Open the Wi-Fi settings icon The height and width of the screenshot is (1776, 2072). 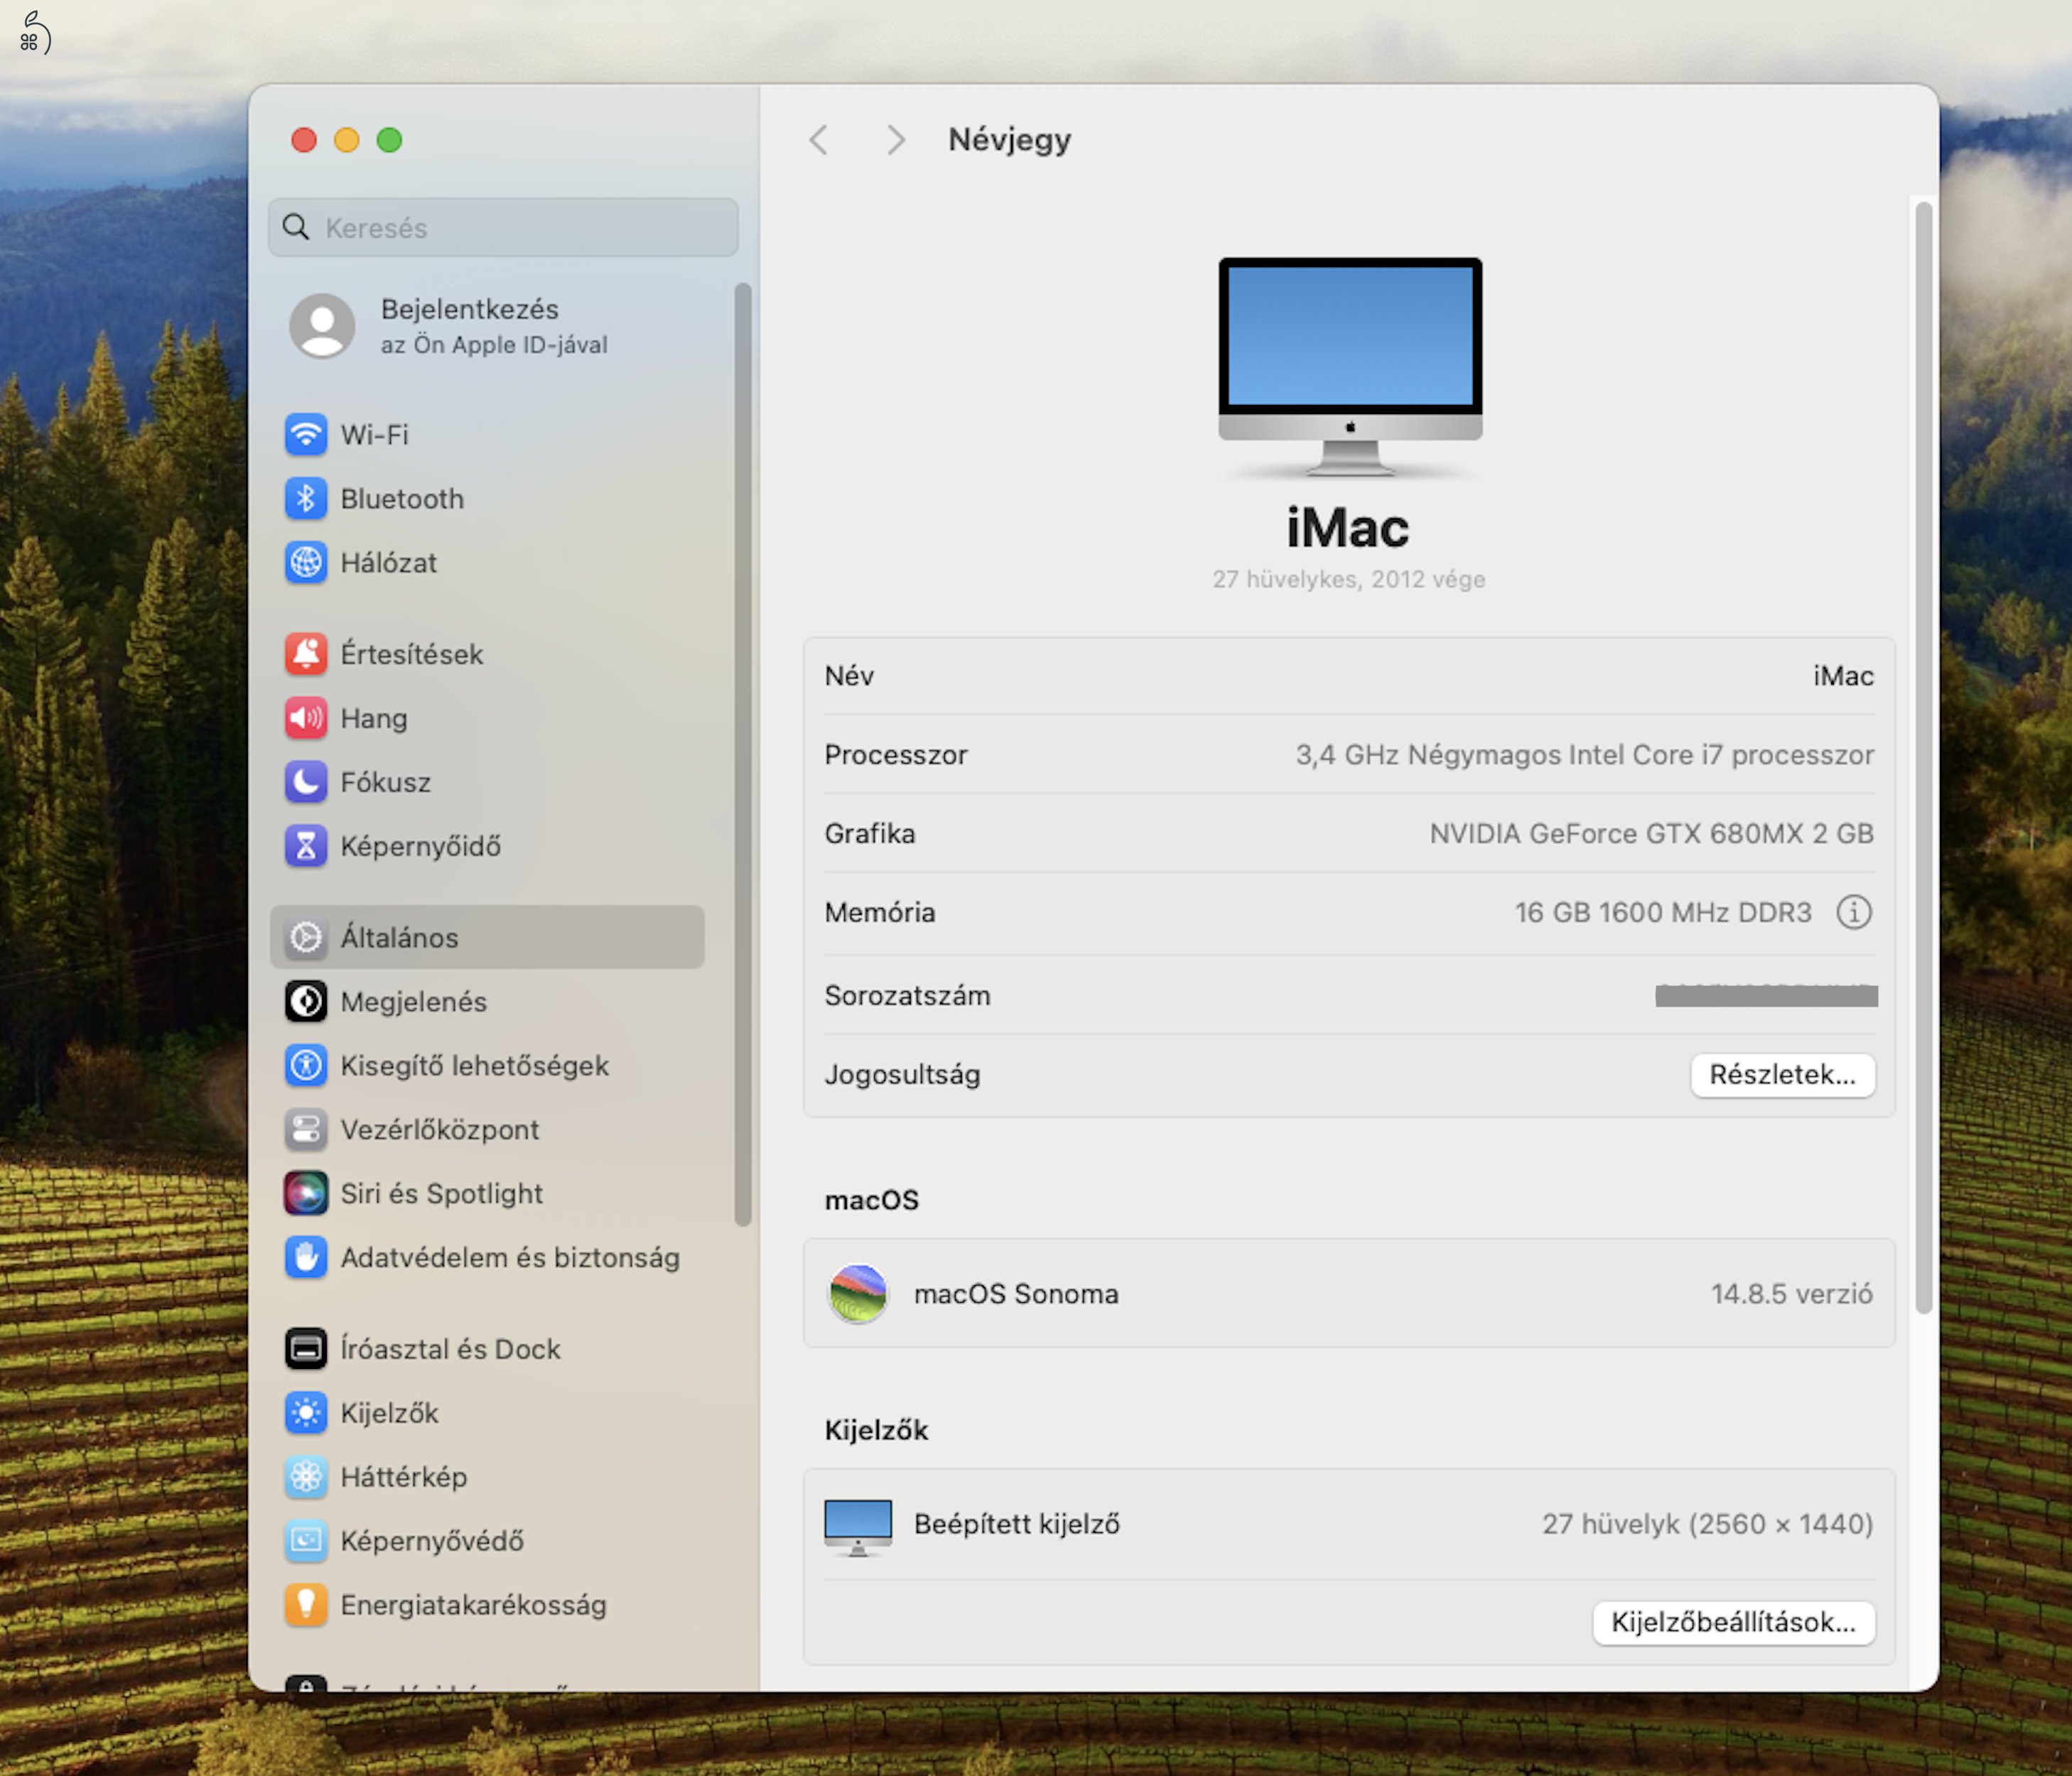[x=308, y=435]
